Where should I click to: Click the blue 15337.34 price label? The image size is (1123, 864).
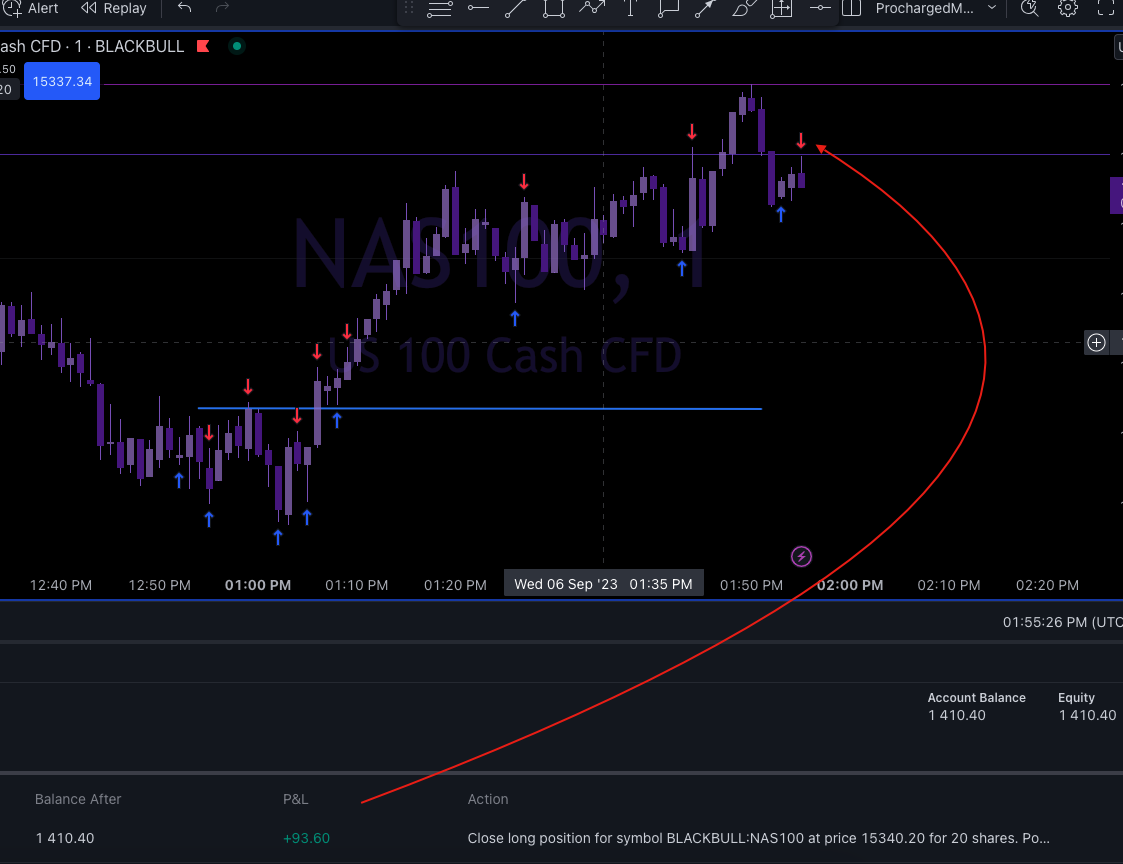point(62,82)
